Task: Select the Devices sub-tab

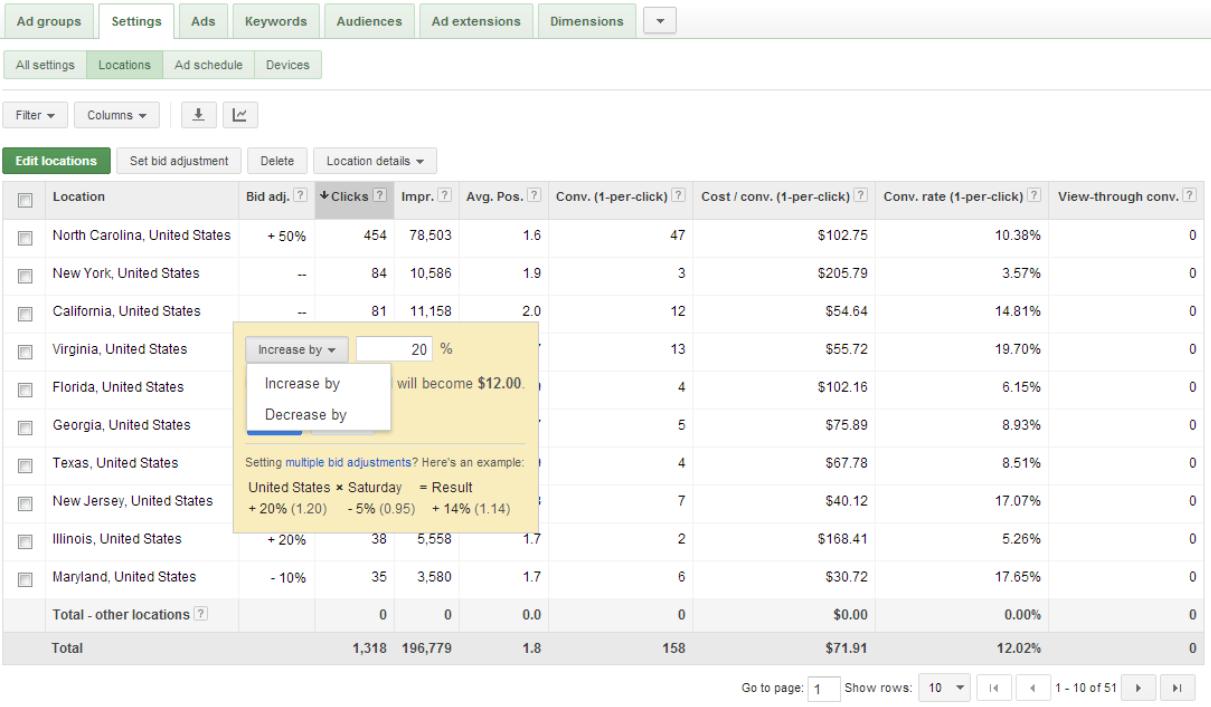Action: point(288,66)
